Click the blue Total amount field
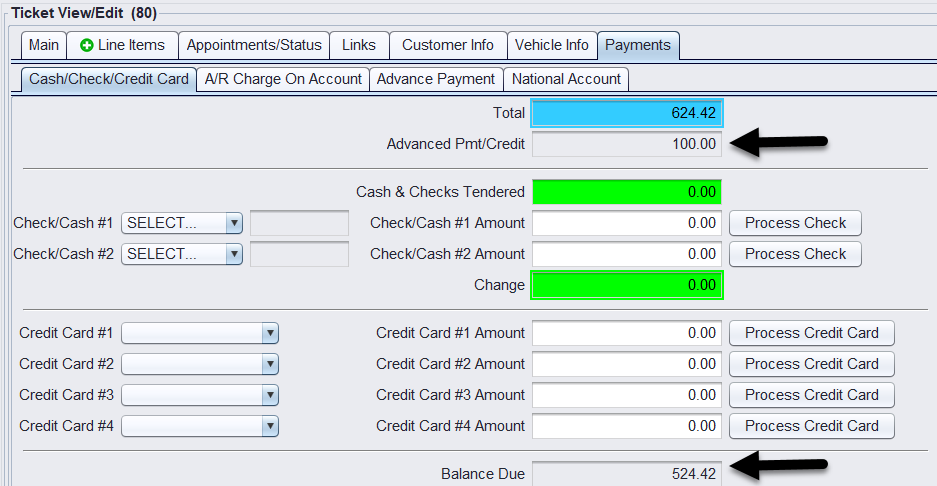The image size is (937, 486). point(626,113)
